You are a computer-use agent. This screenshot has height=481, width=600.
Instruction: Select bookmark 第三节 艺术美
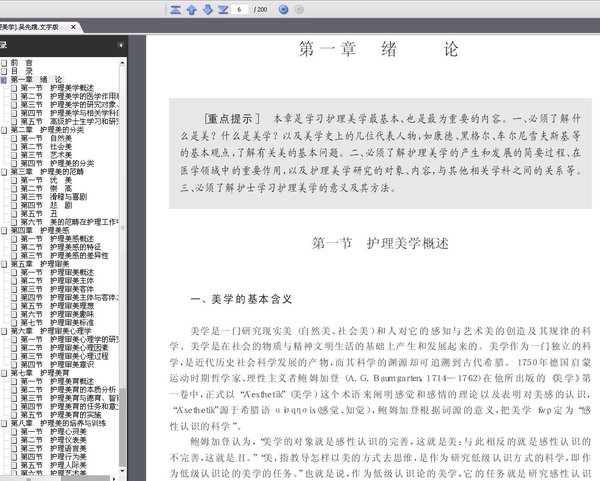[x=46, y=155]
